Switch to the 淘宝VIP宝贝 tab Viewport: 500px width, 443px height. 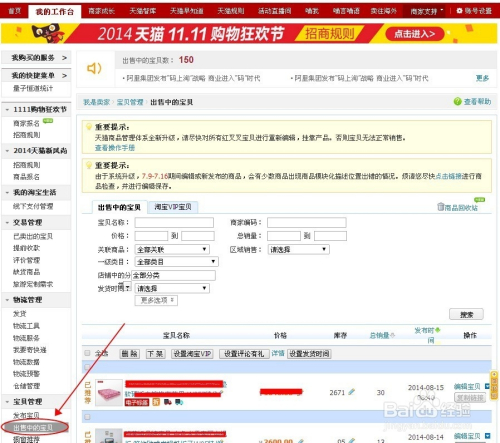(173, 207)
